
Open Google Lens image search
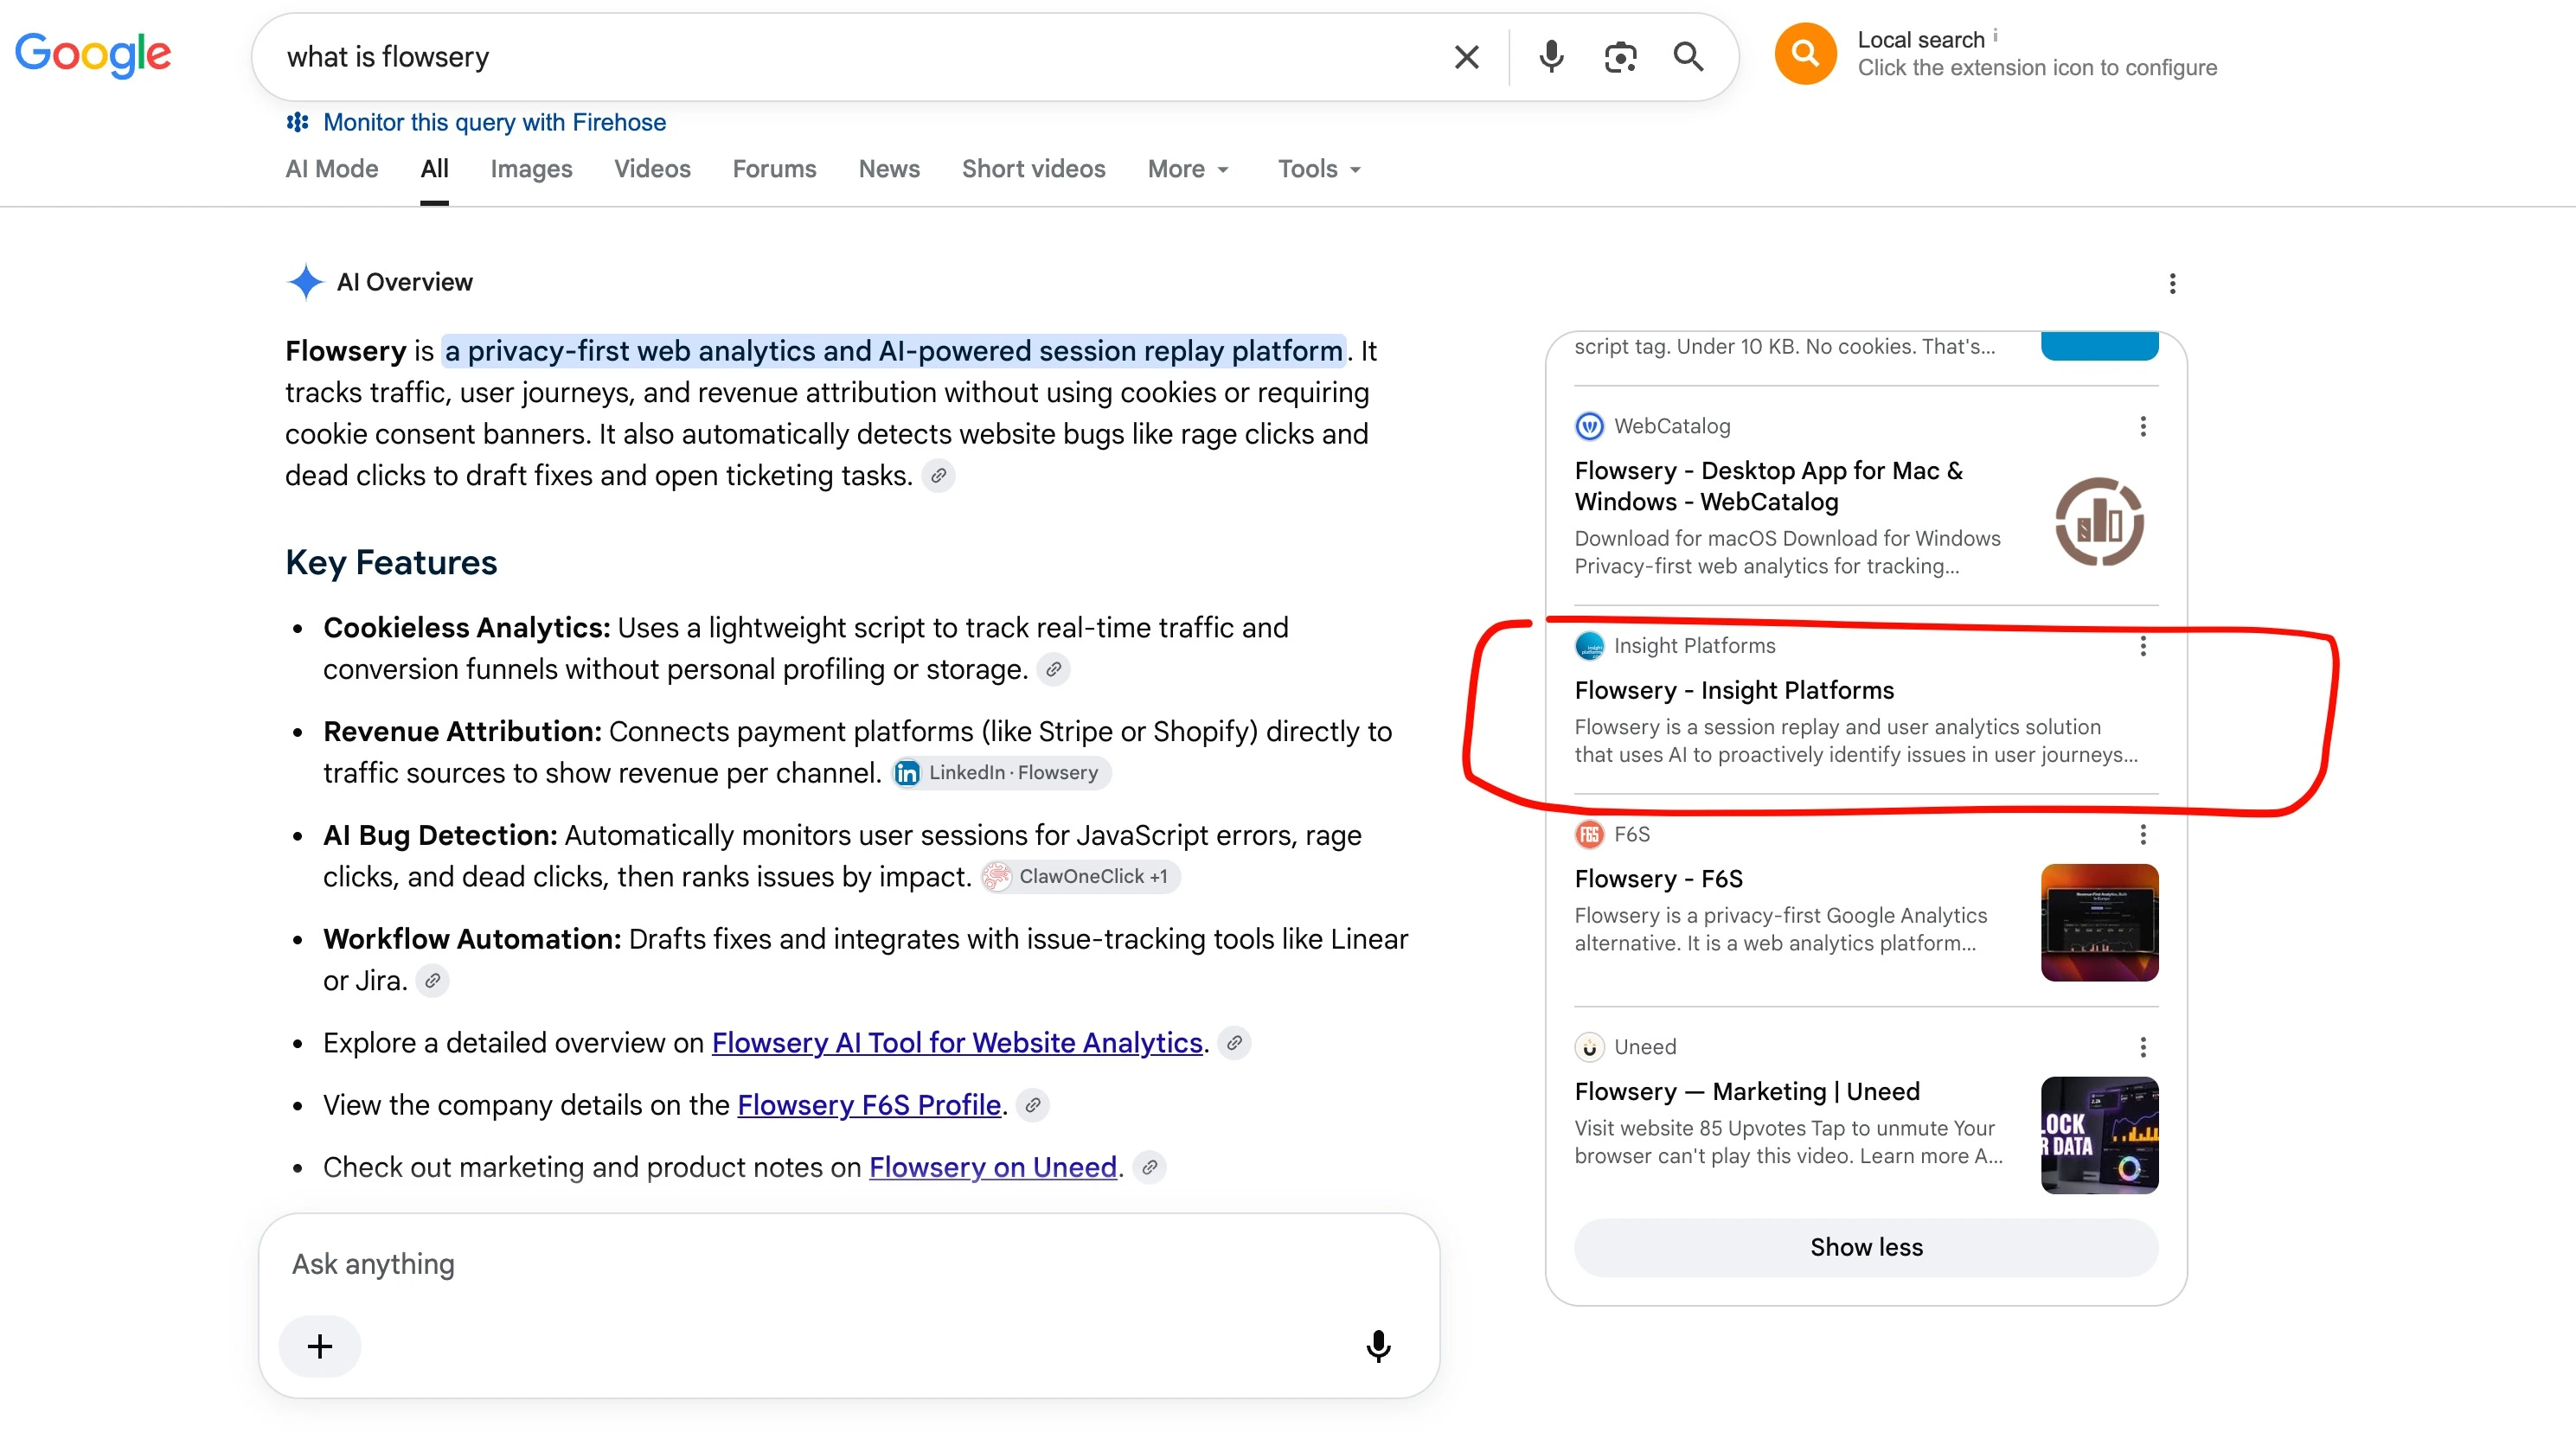click(x=1620, y=57)
